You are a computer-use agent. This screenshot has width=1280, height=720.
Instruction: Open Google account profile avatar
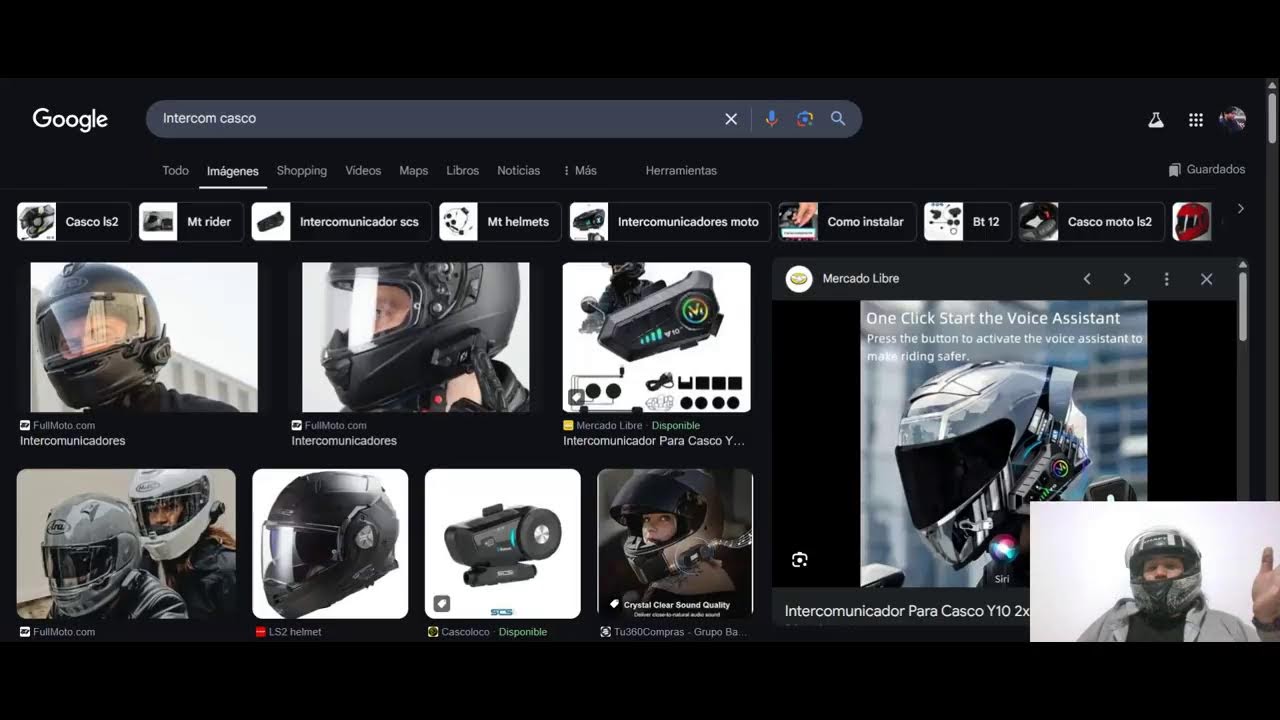tap(1232, 120)
